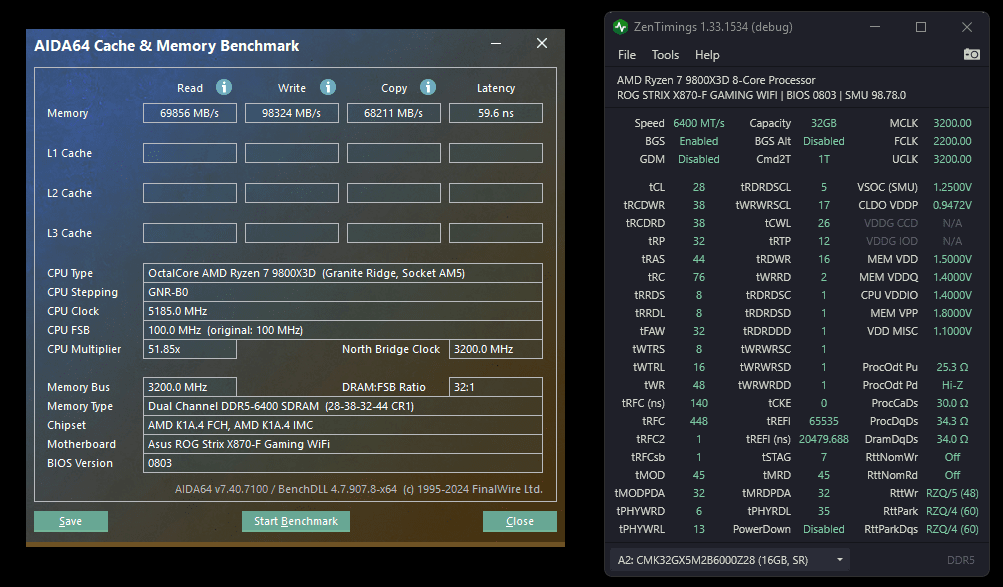Click the Copy info icon in AIDA64
The height and width of the screenshot is (587, 1003).
tap(428, 87)
